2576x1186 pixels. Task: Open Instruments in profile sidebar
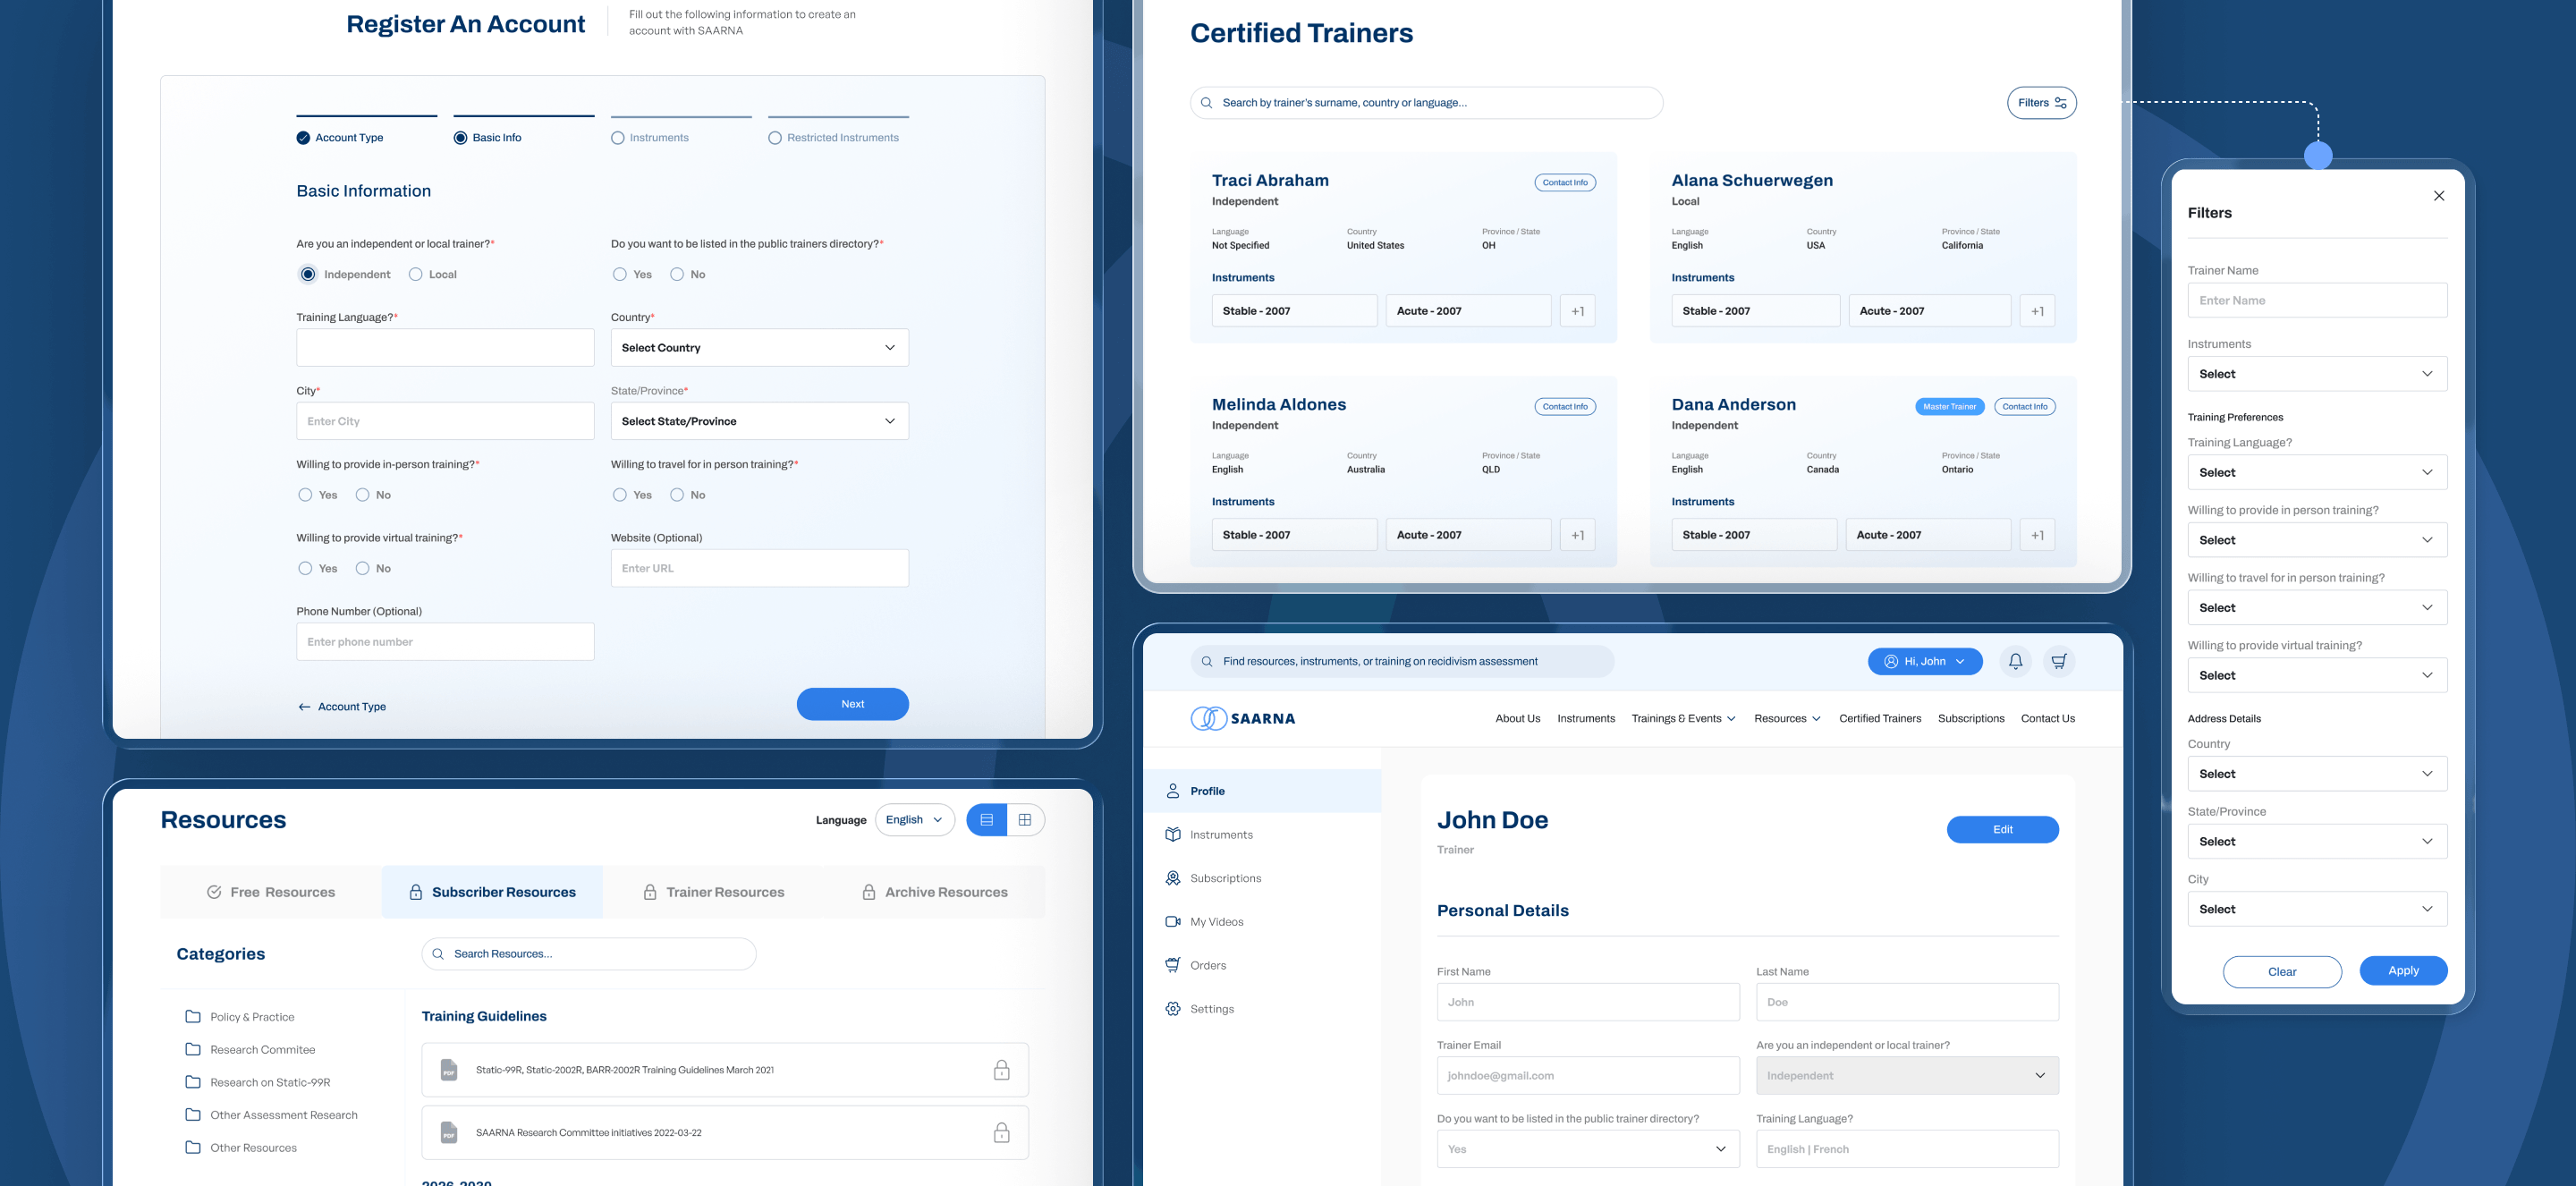[x=1209, y=835]
